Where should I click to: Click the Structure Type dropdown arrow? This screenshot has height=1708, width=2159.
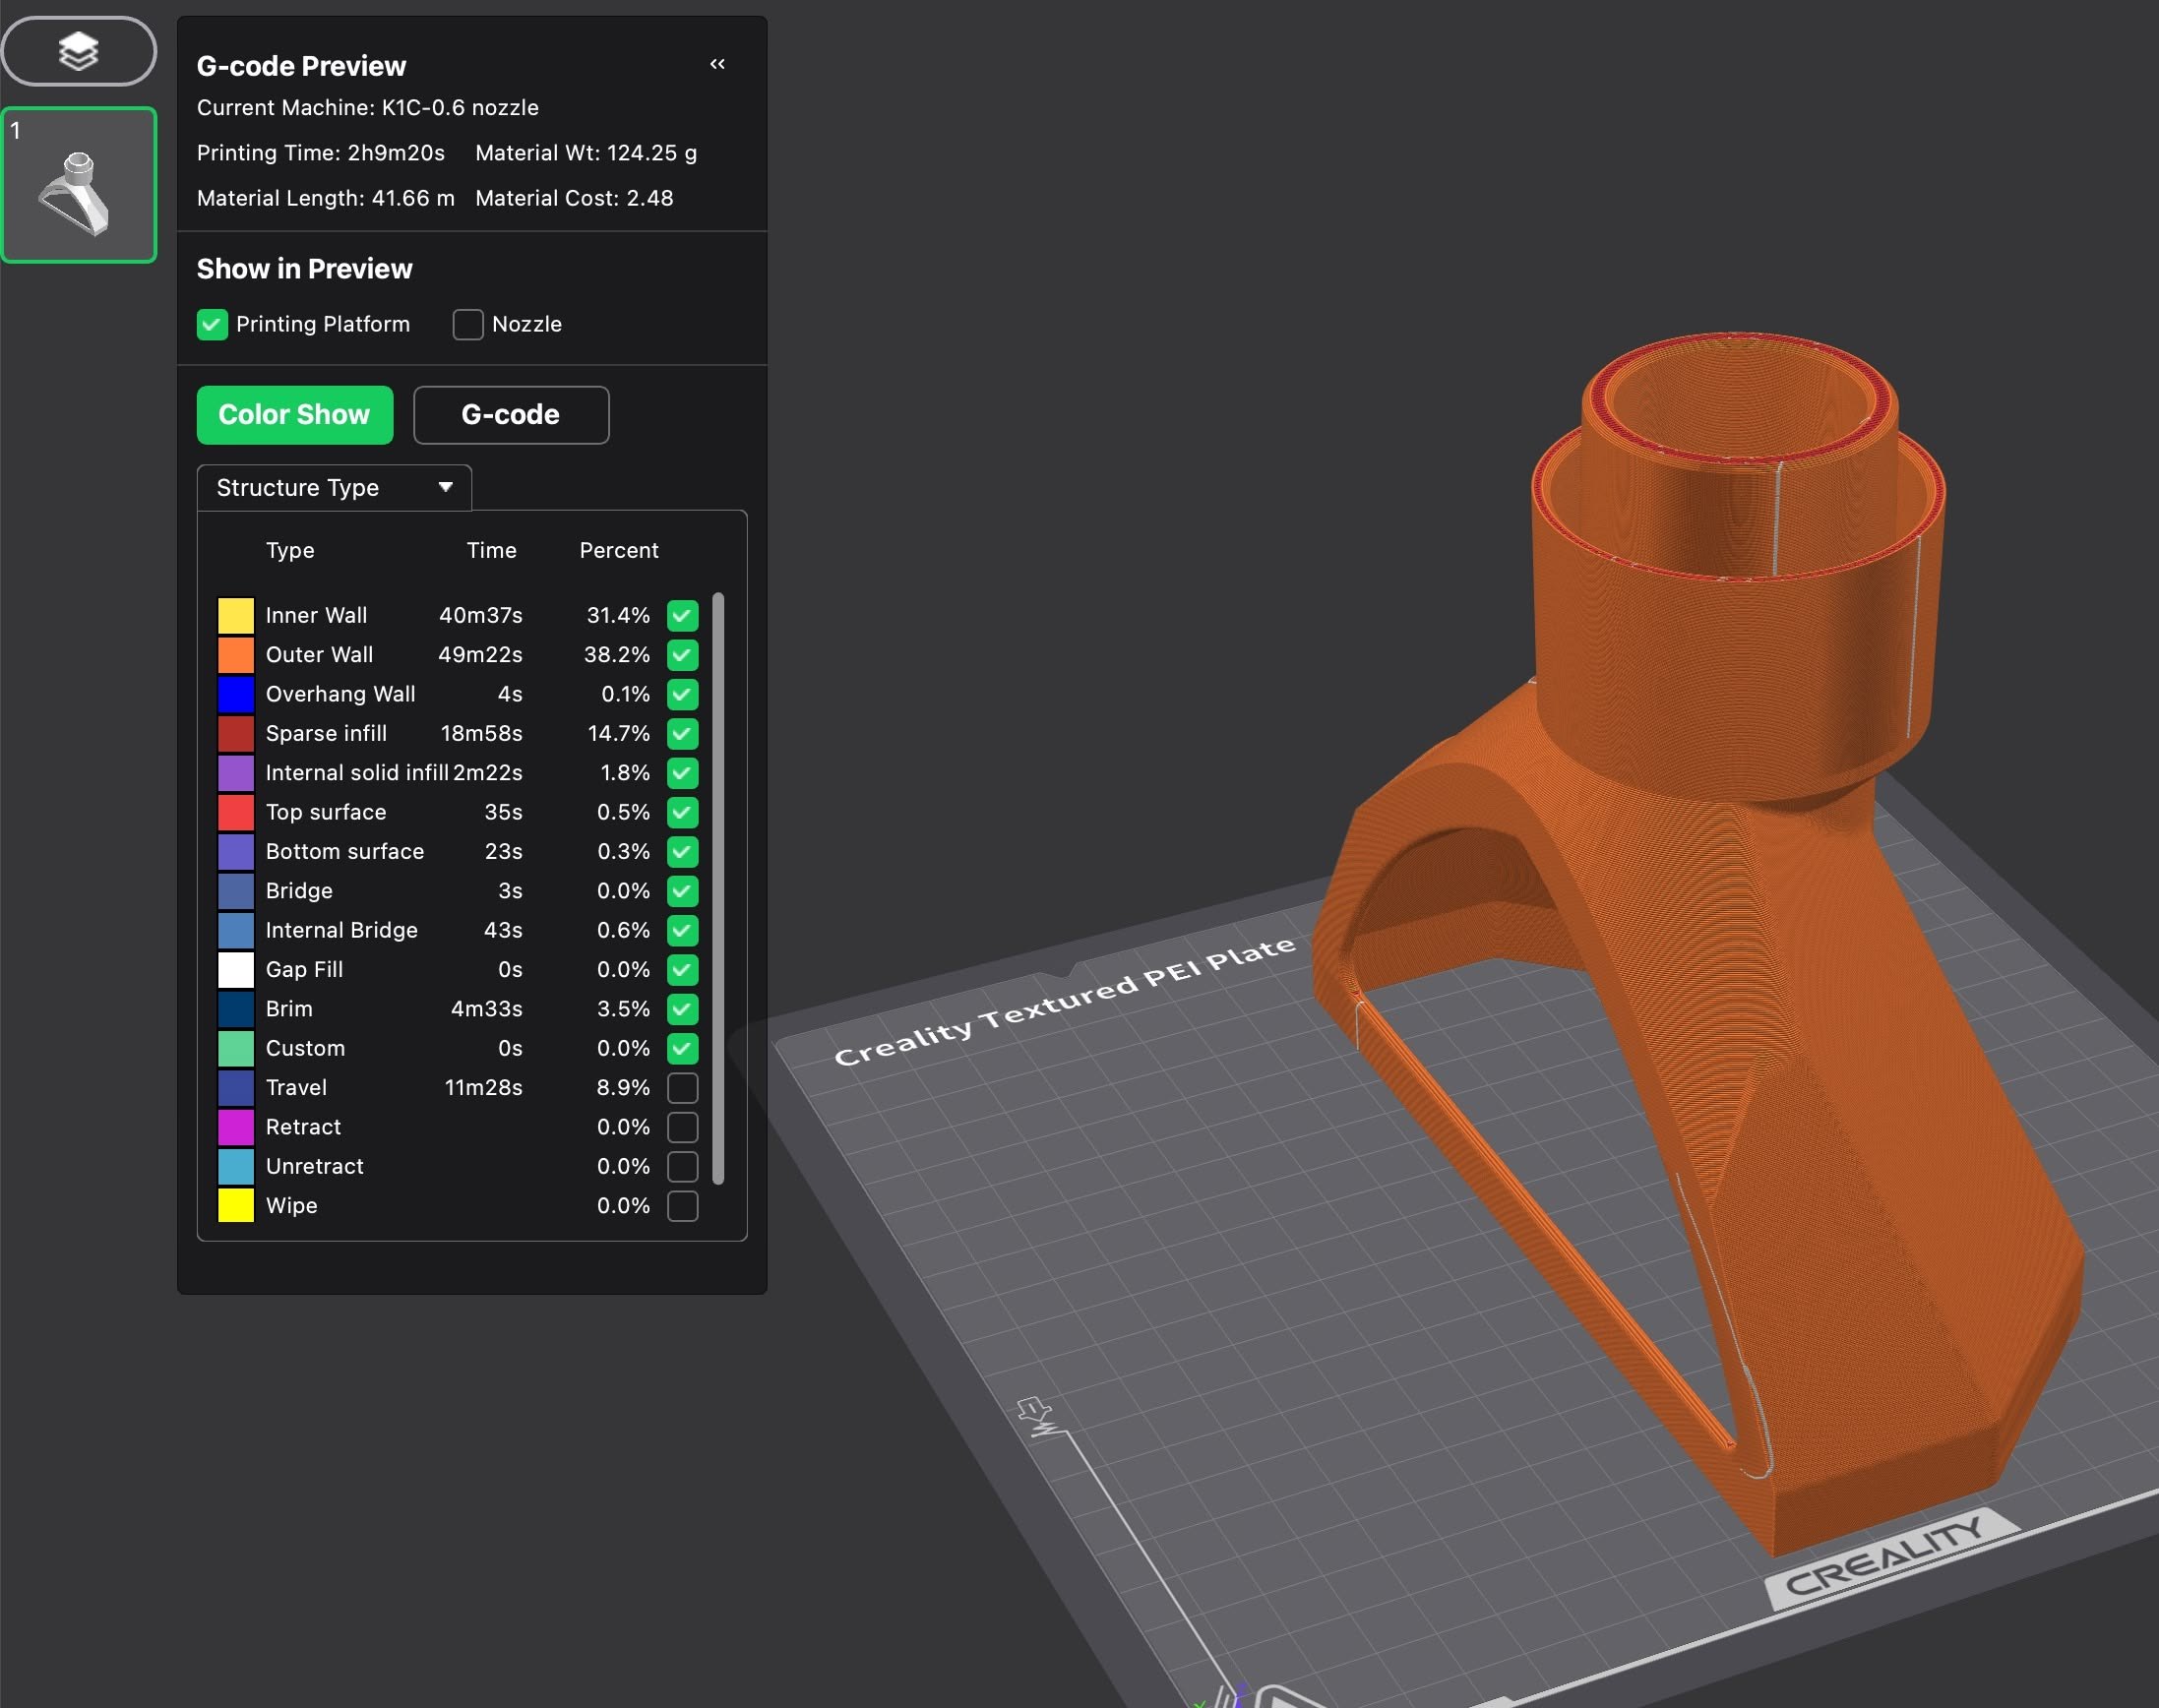pos(446,488)
